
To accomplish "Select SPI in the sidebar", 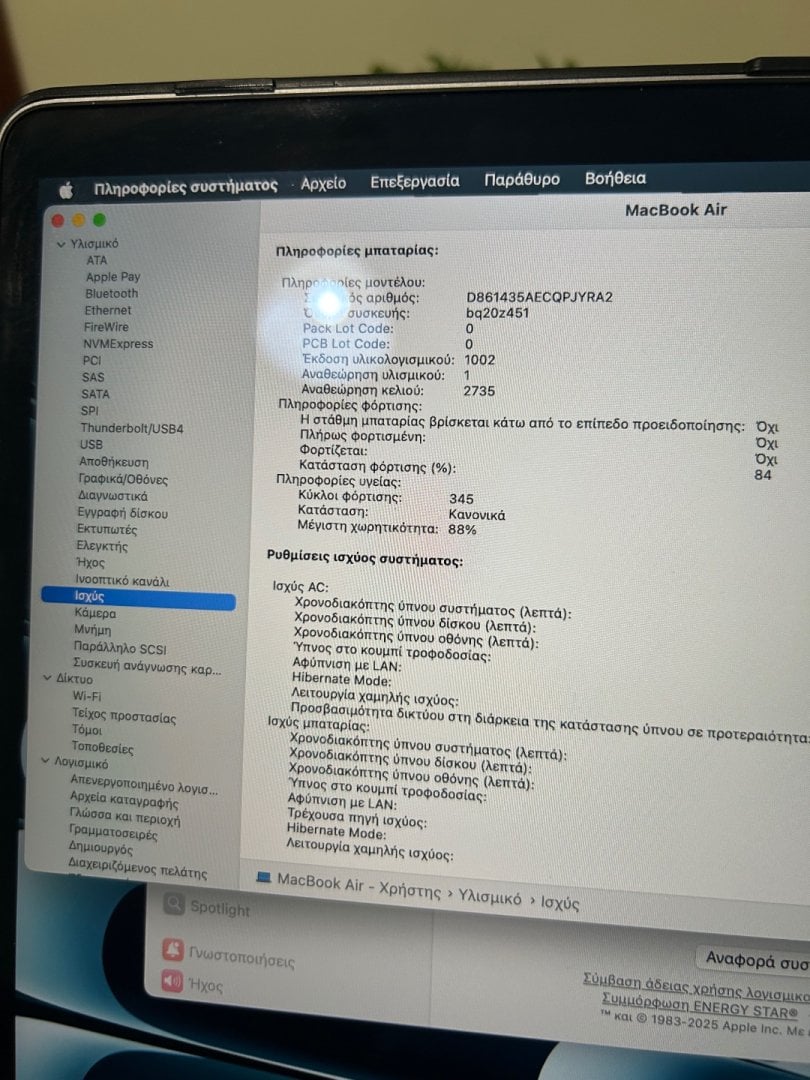I will 90,411.
